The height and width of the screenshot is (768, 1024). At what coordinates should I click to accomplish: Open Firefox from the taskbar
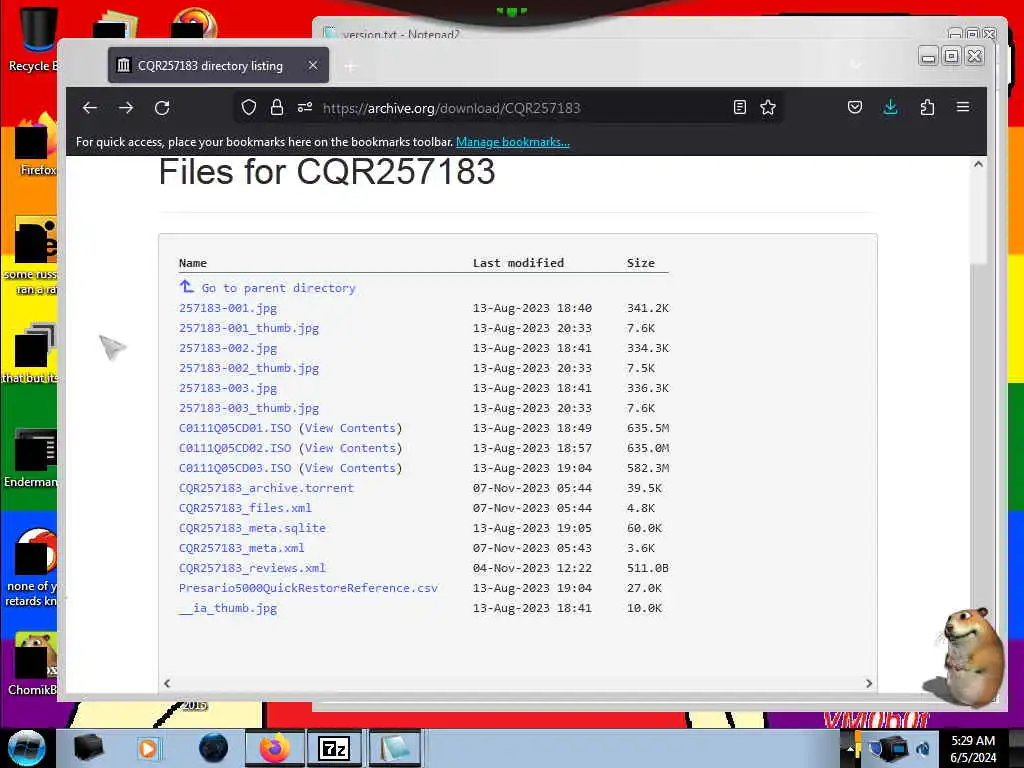(274, 748)
